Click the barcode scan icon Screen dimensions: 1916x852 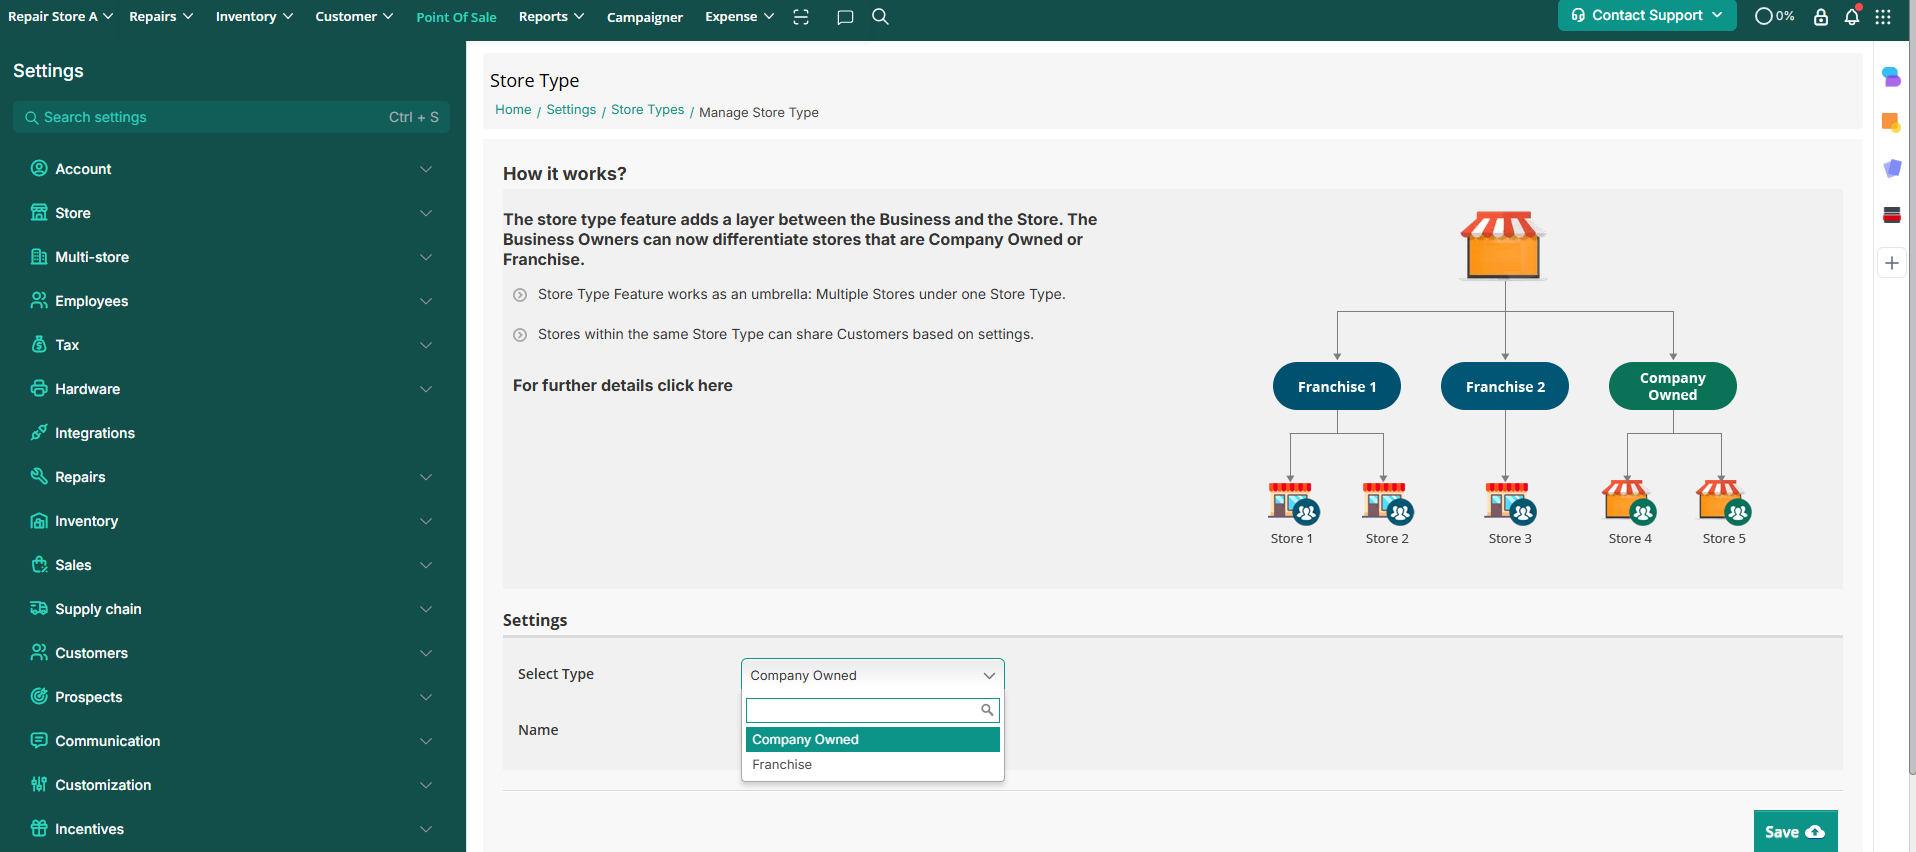click(x=801, y=17)
